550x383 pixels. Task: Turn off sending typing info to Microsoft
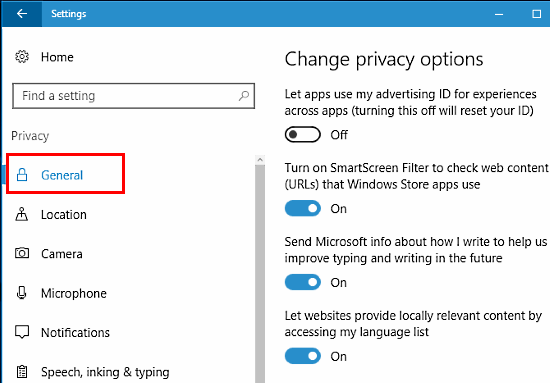tap(303, 282)
